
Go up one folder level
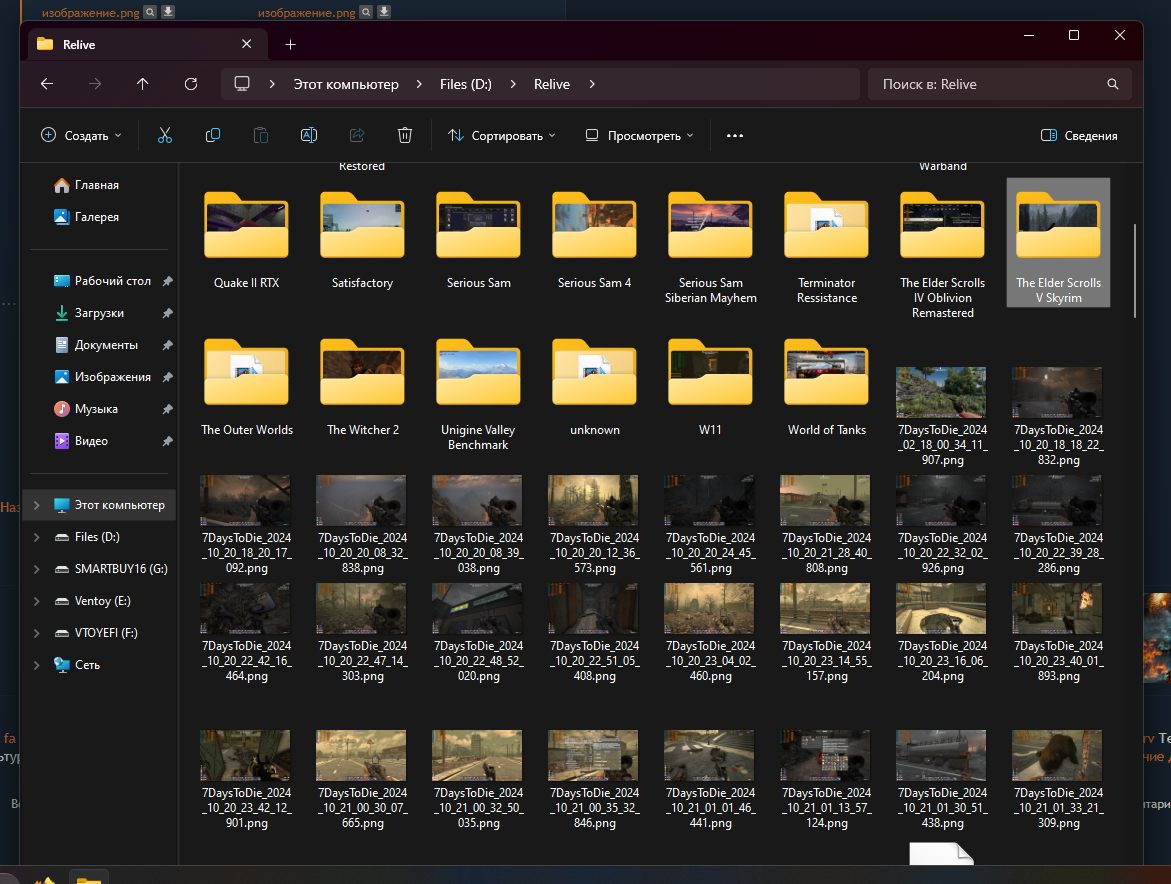point(143,84)
